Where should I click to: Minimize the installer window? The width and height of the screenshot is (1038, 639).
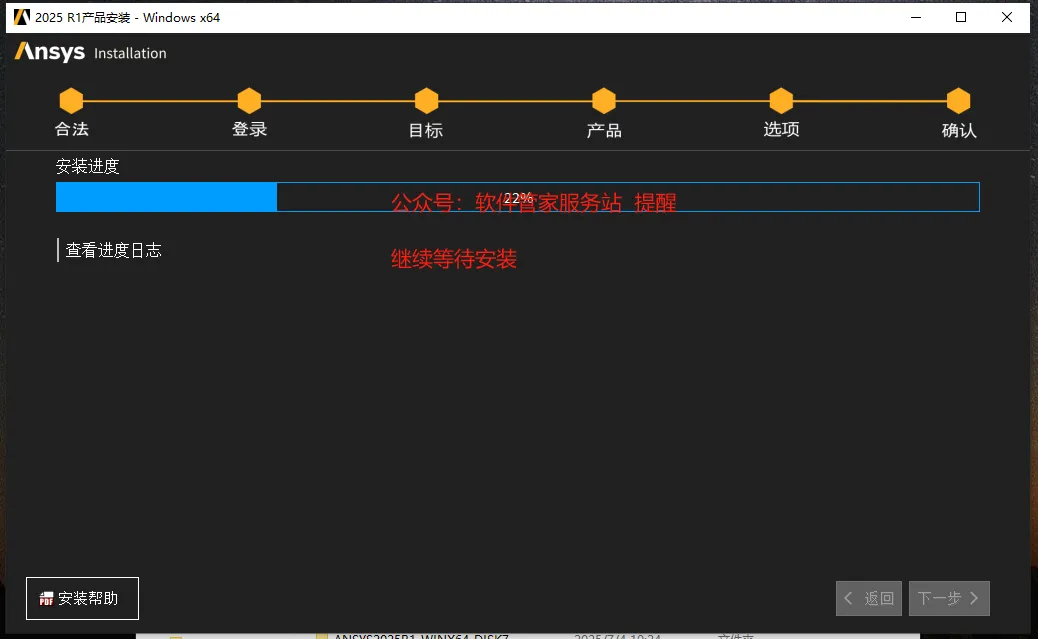916,17
